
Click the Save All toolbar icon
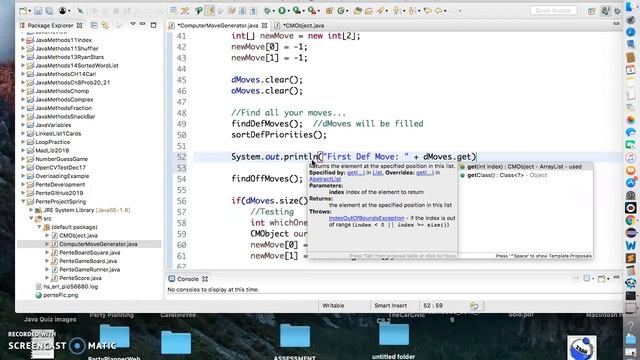click(x=49, y=11)
